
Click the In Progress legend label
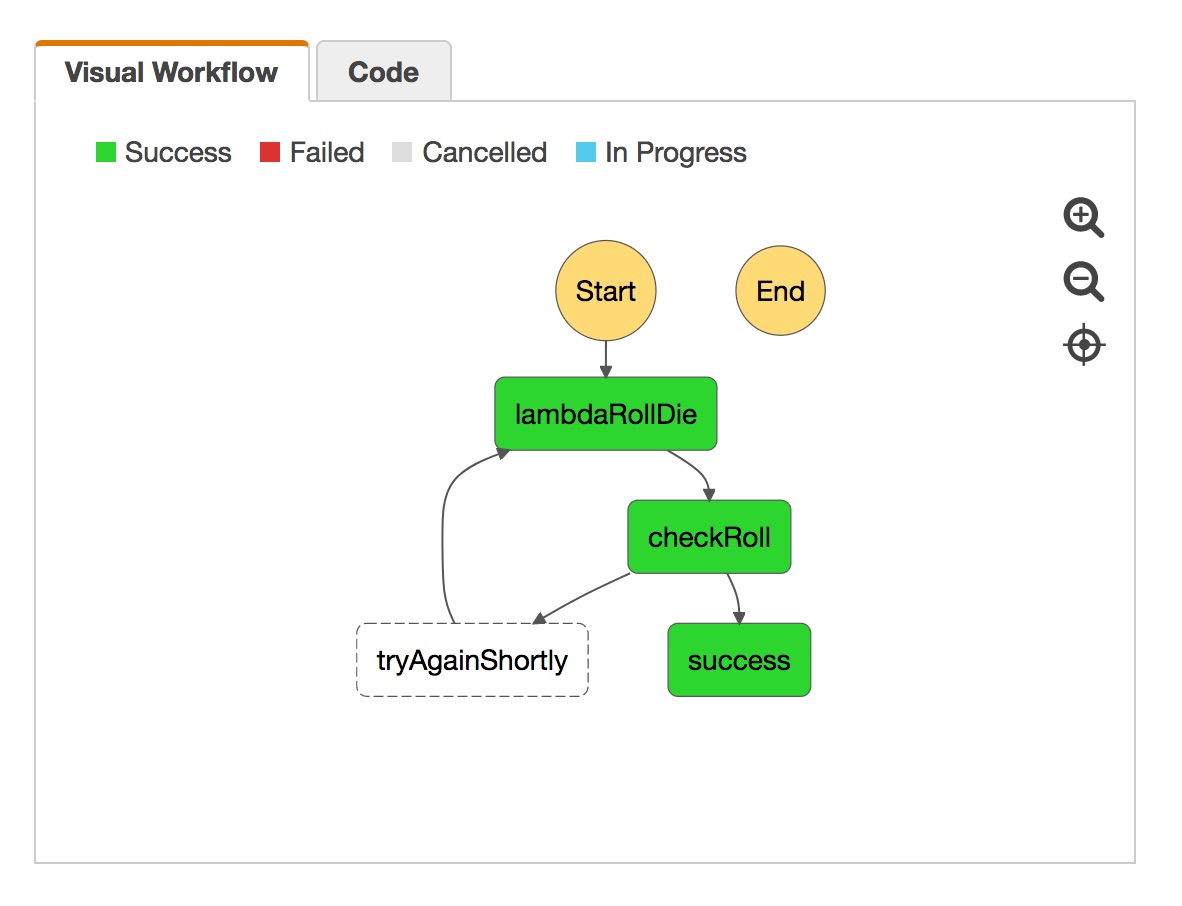pyautogui.click(x=676, y=153)
